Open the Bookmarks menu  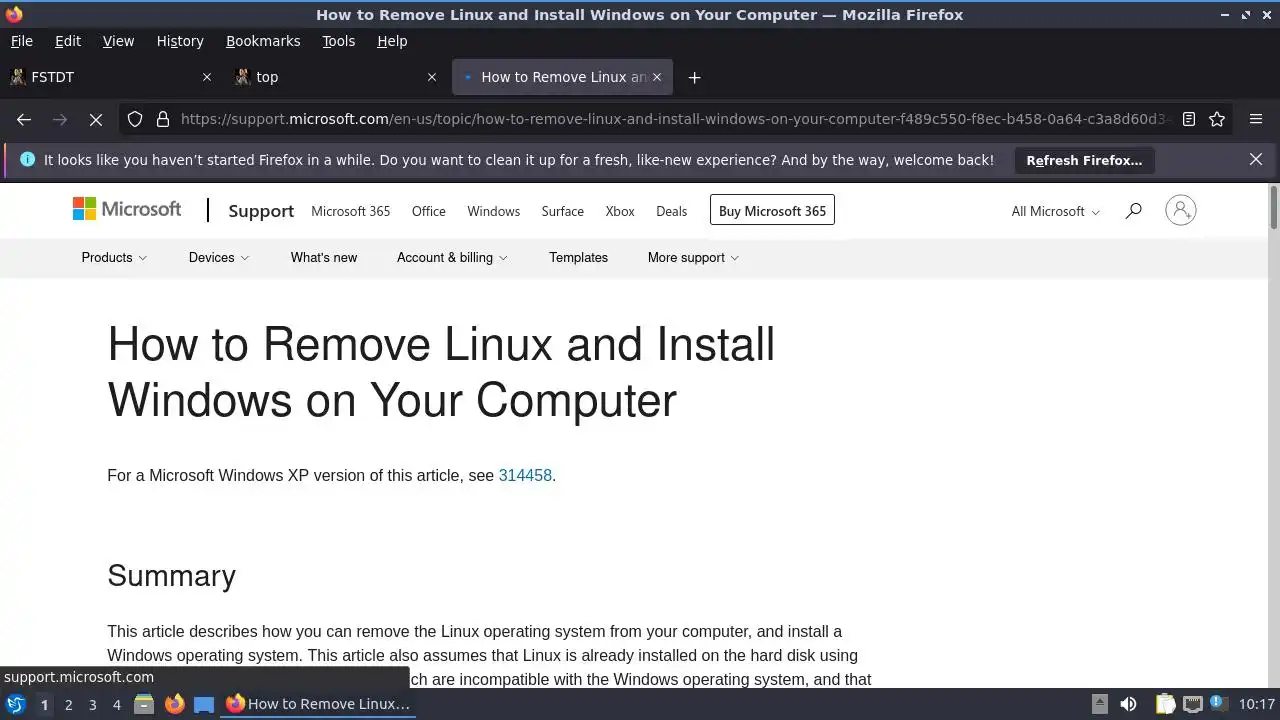[x=263, y=41]
